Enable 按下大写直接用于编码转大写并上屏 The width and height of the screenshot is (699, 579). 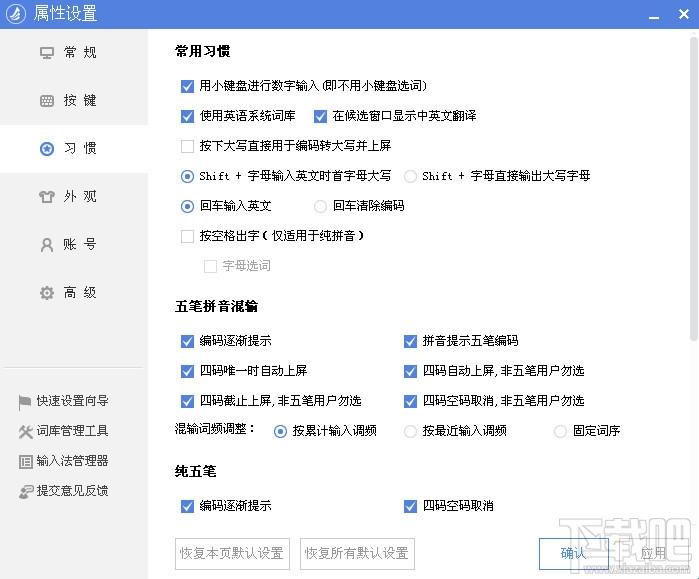[187, 146]
